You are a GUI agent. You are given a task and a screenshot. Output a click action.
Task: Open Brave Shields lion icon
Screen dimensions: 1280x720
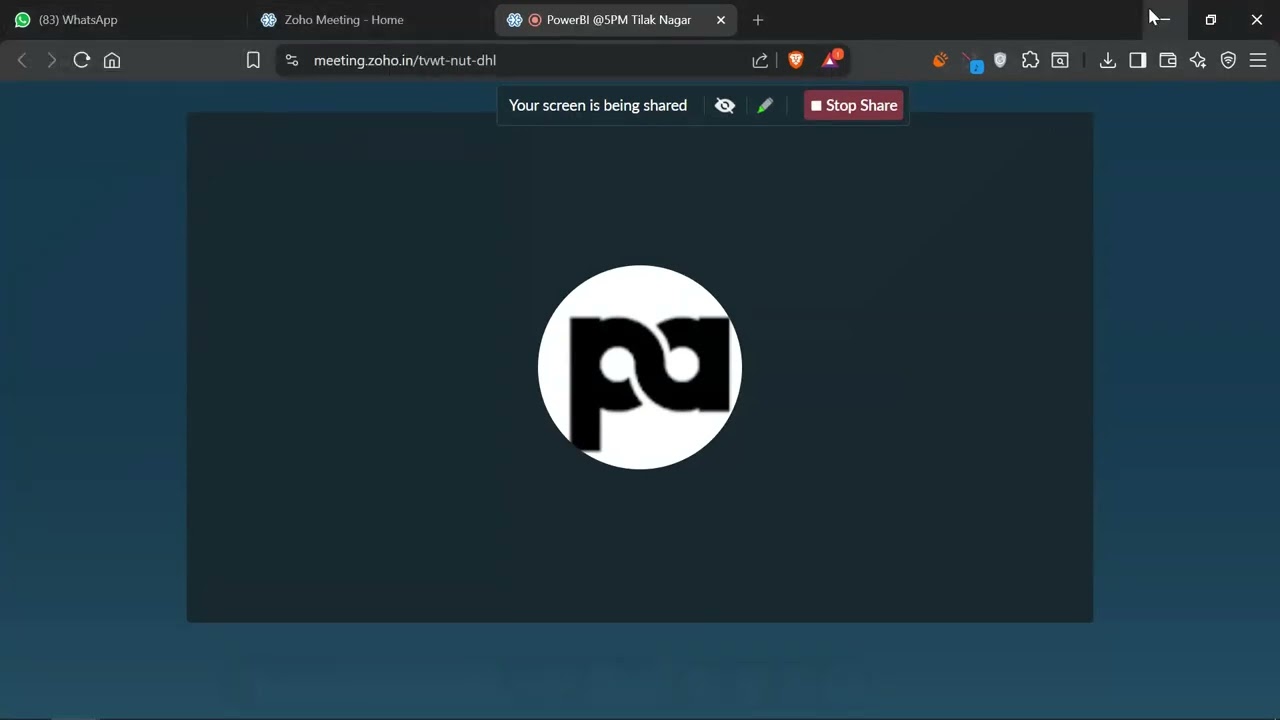[x=796, y=60]
